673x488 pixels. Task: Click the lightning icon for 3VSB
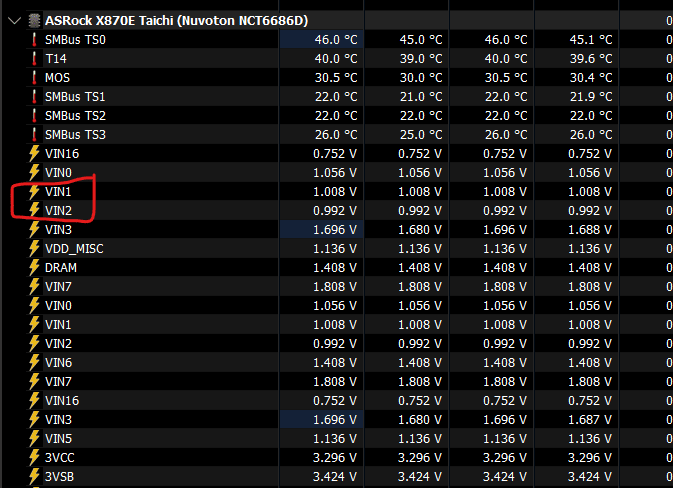[x=34, y=476]
